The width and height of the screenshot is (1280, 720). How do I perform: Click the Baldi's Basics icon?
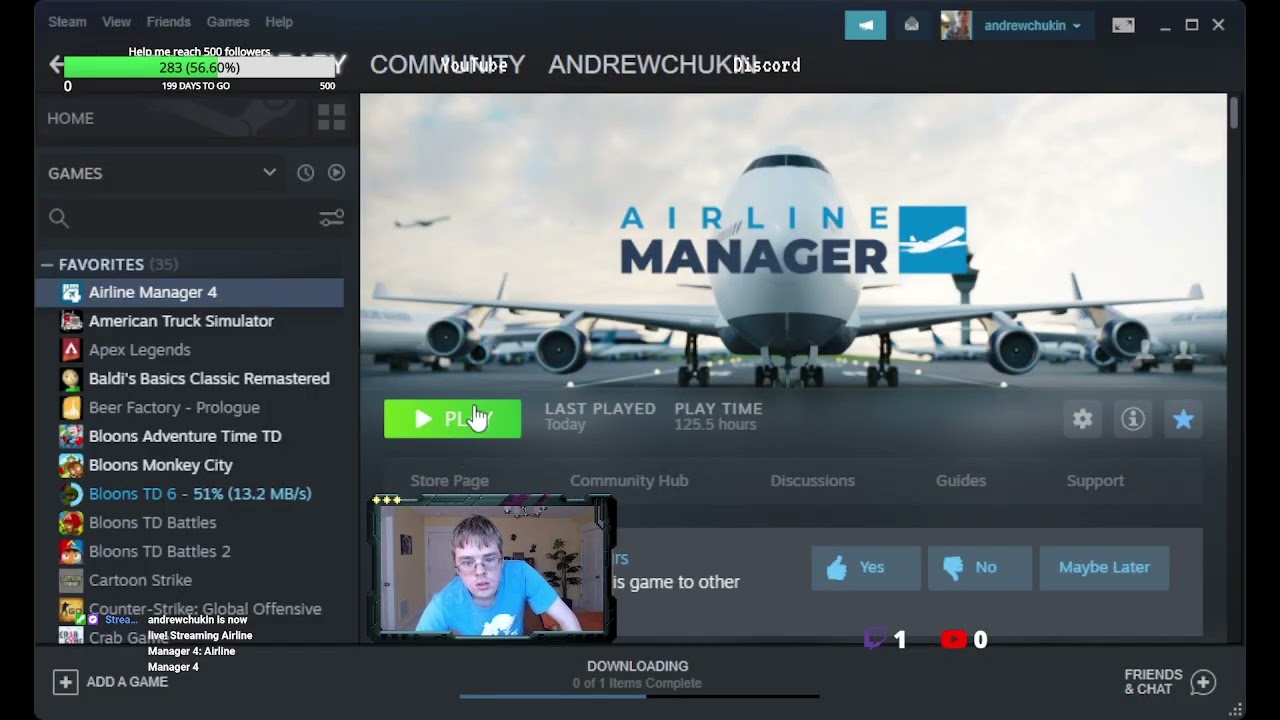pos(71,378)
